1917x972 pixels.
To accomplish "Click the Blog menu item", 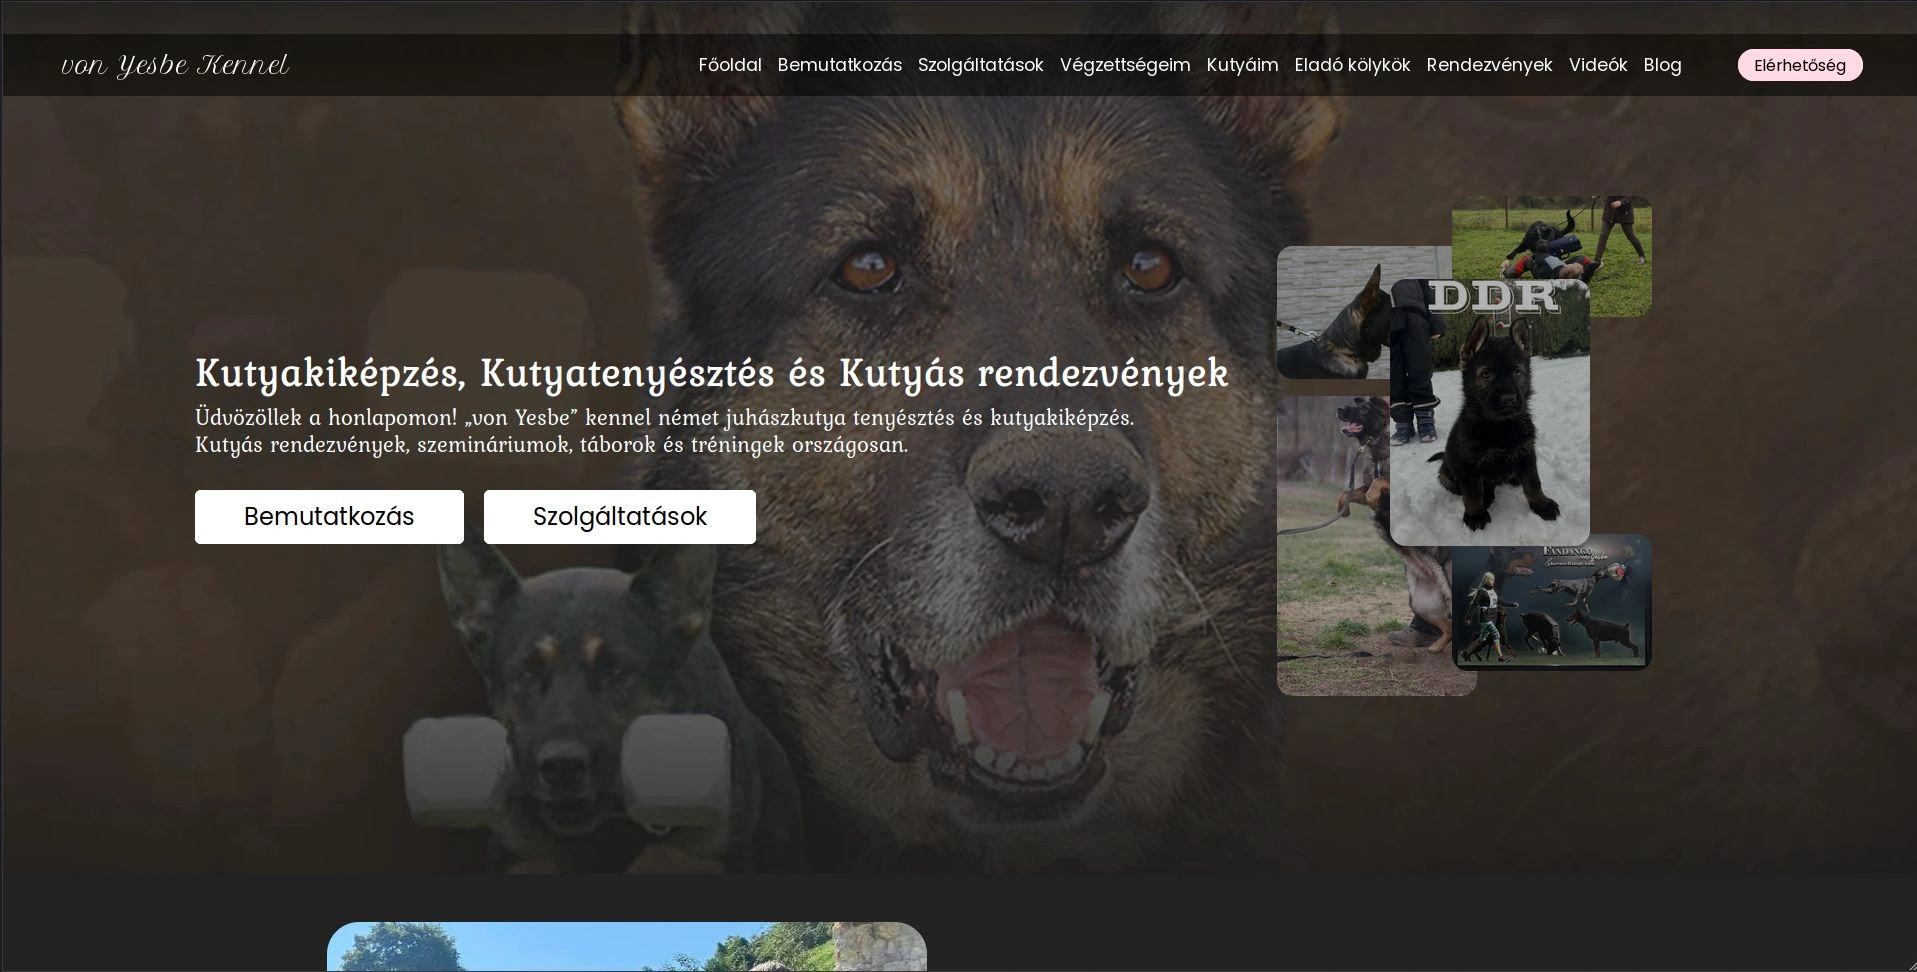I will 1662,65.
